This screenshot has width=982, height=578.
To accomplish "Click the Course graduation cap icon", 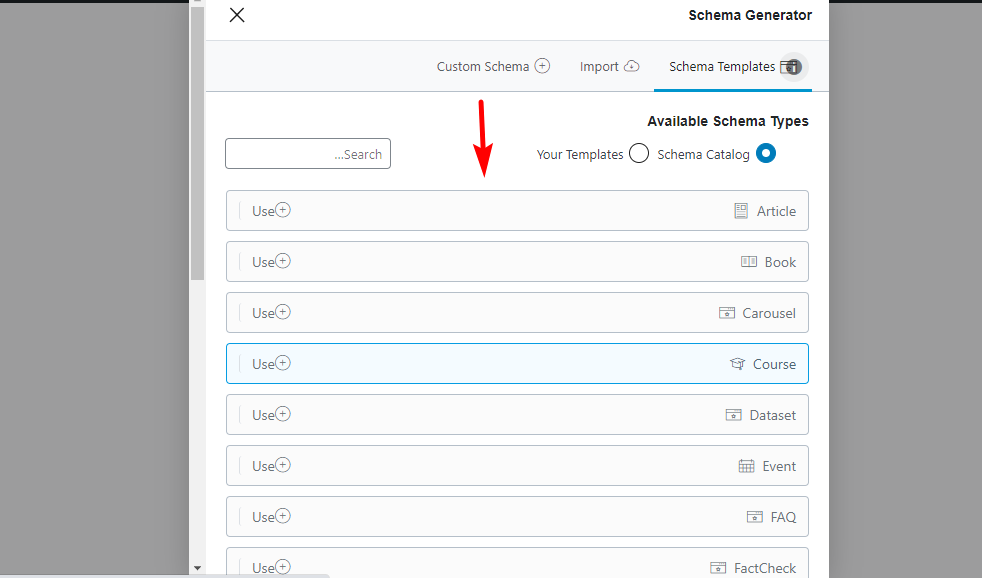I will click(738, 364).
